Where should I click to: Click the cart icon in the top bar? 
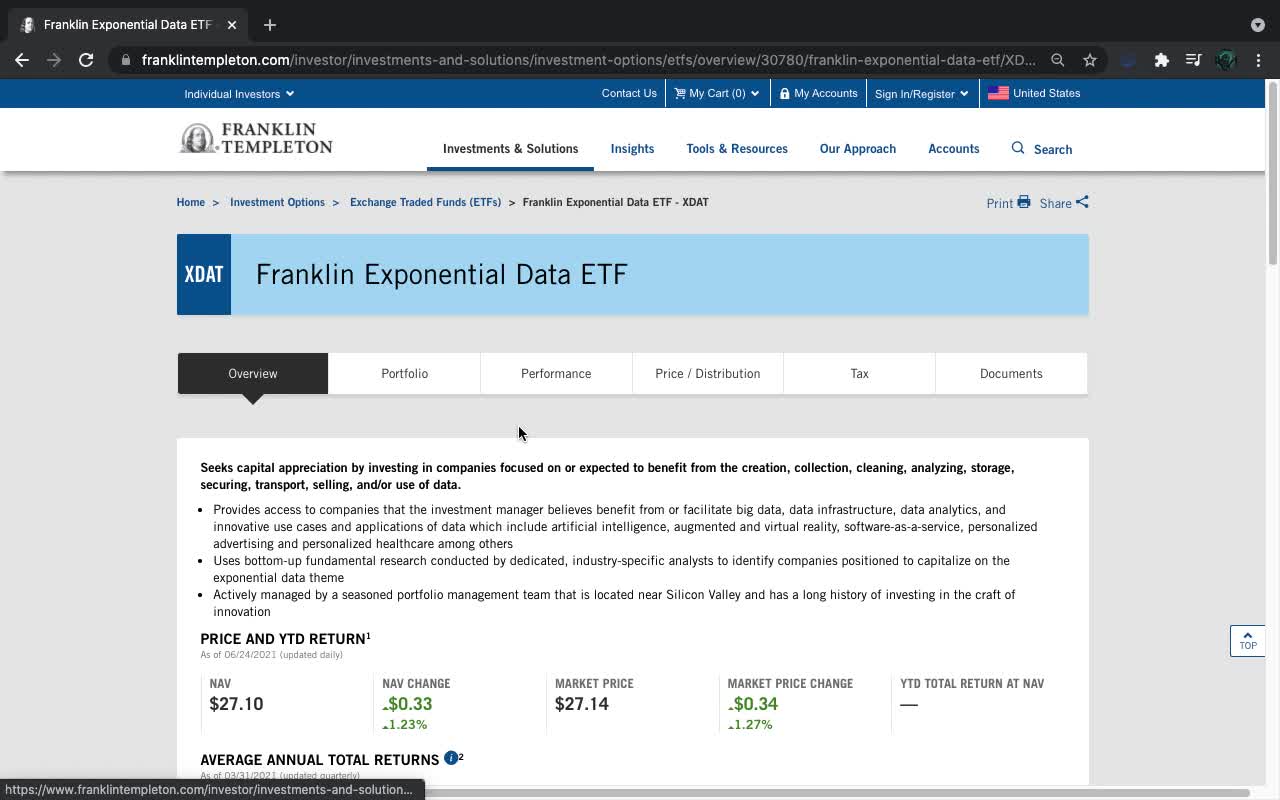tap(680, 93)
